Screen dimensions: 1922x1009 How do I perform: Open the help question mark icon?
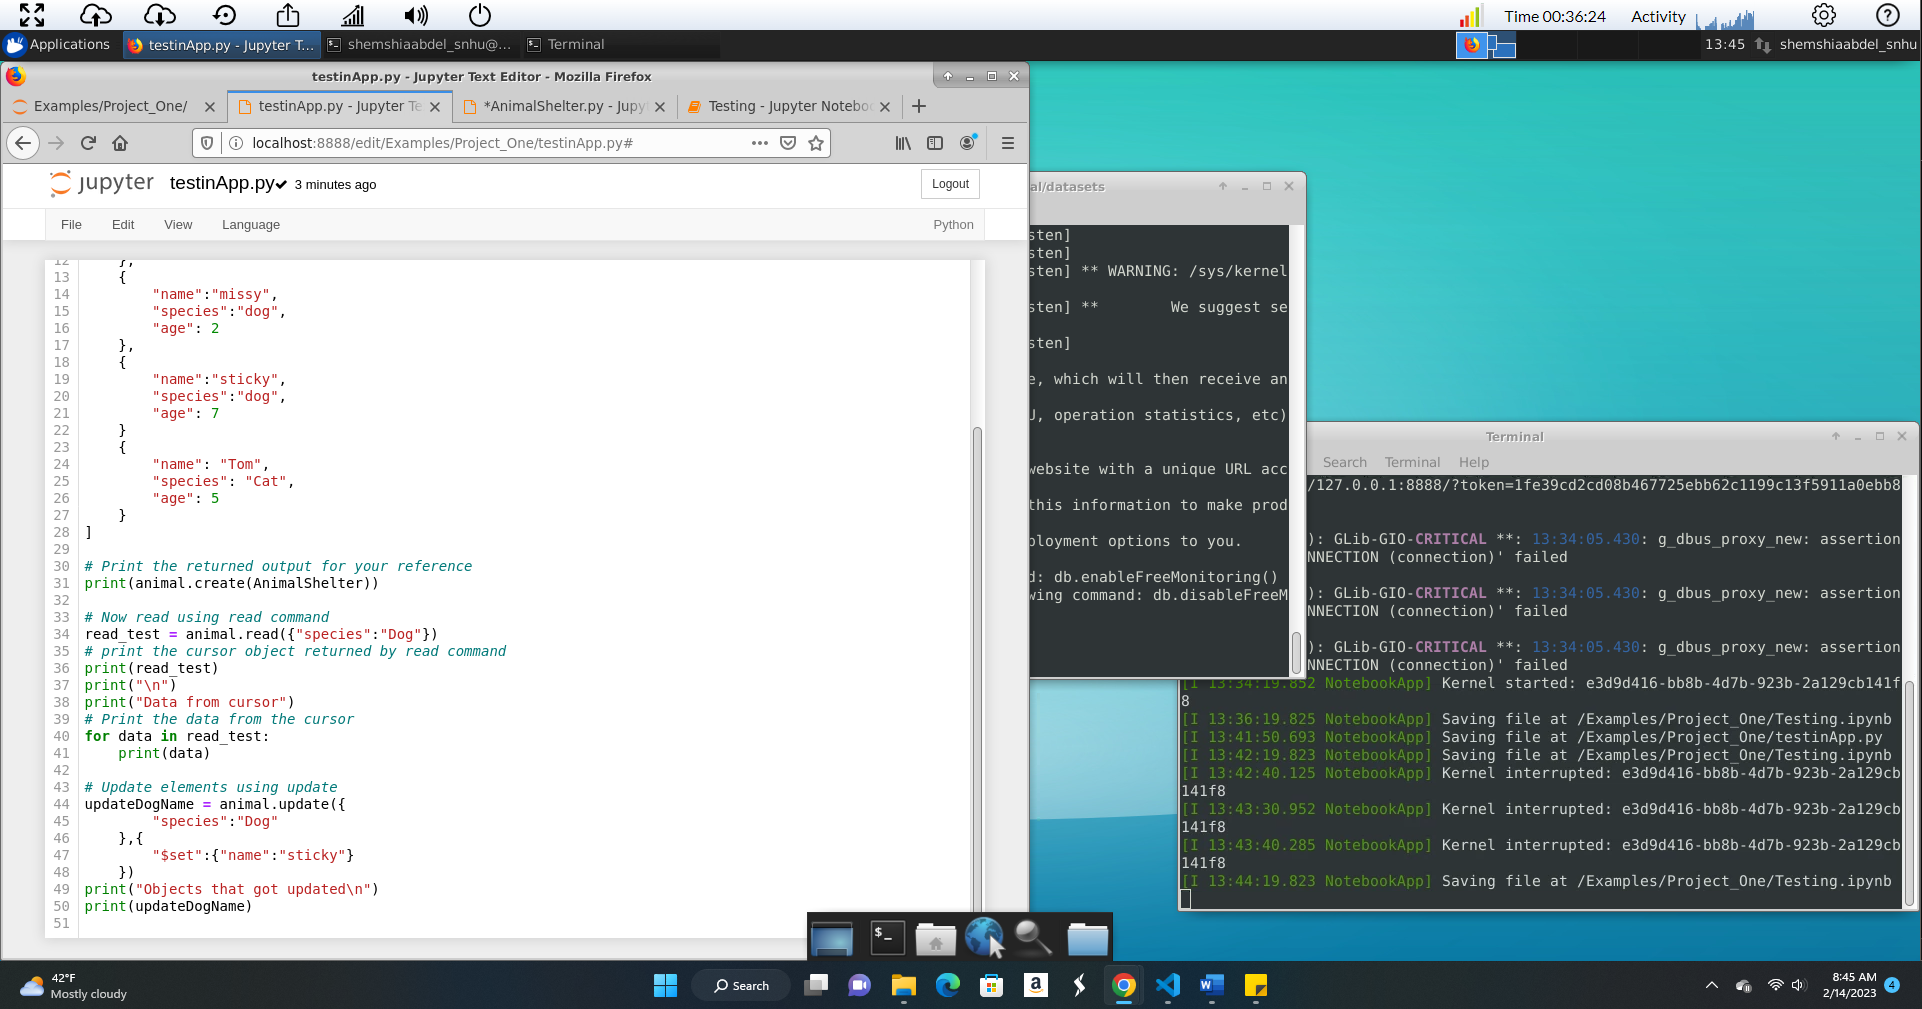pyautogui.click(x=1887, y=15)
